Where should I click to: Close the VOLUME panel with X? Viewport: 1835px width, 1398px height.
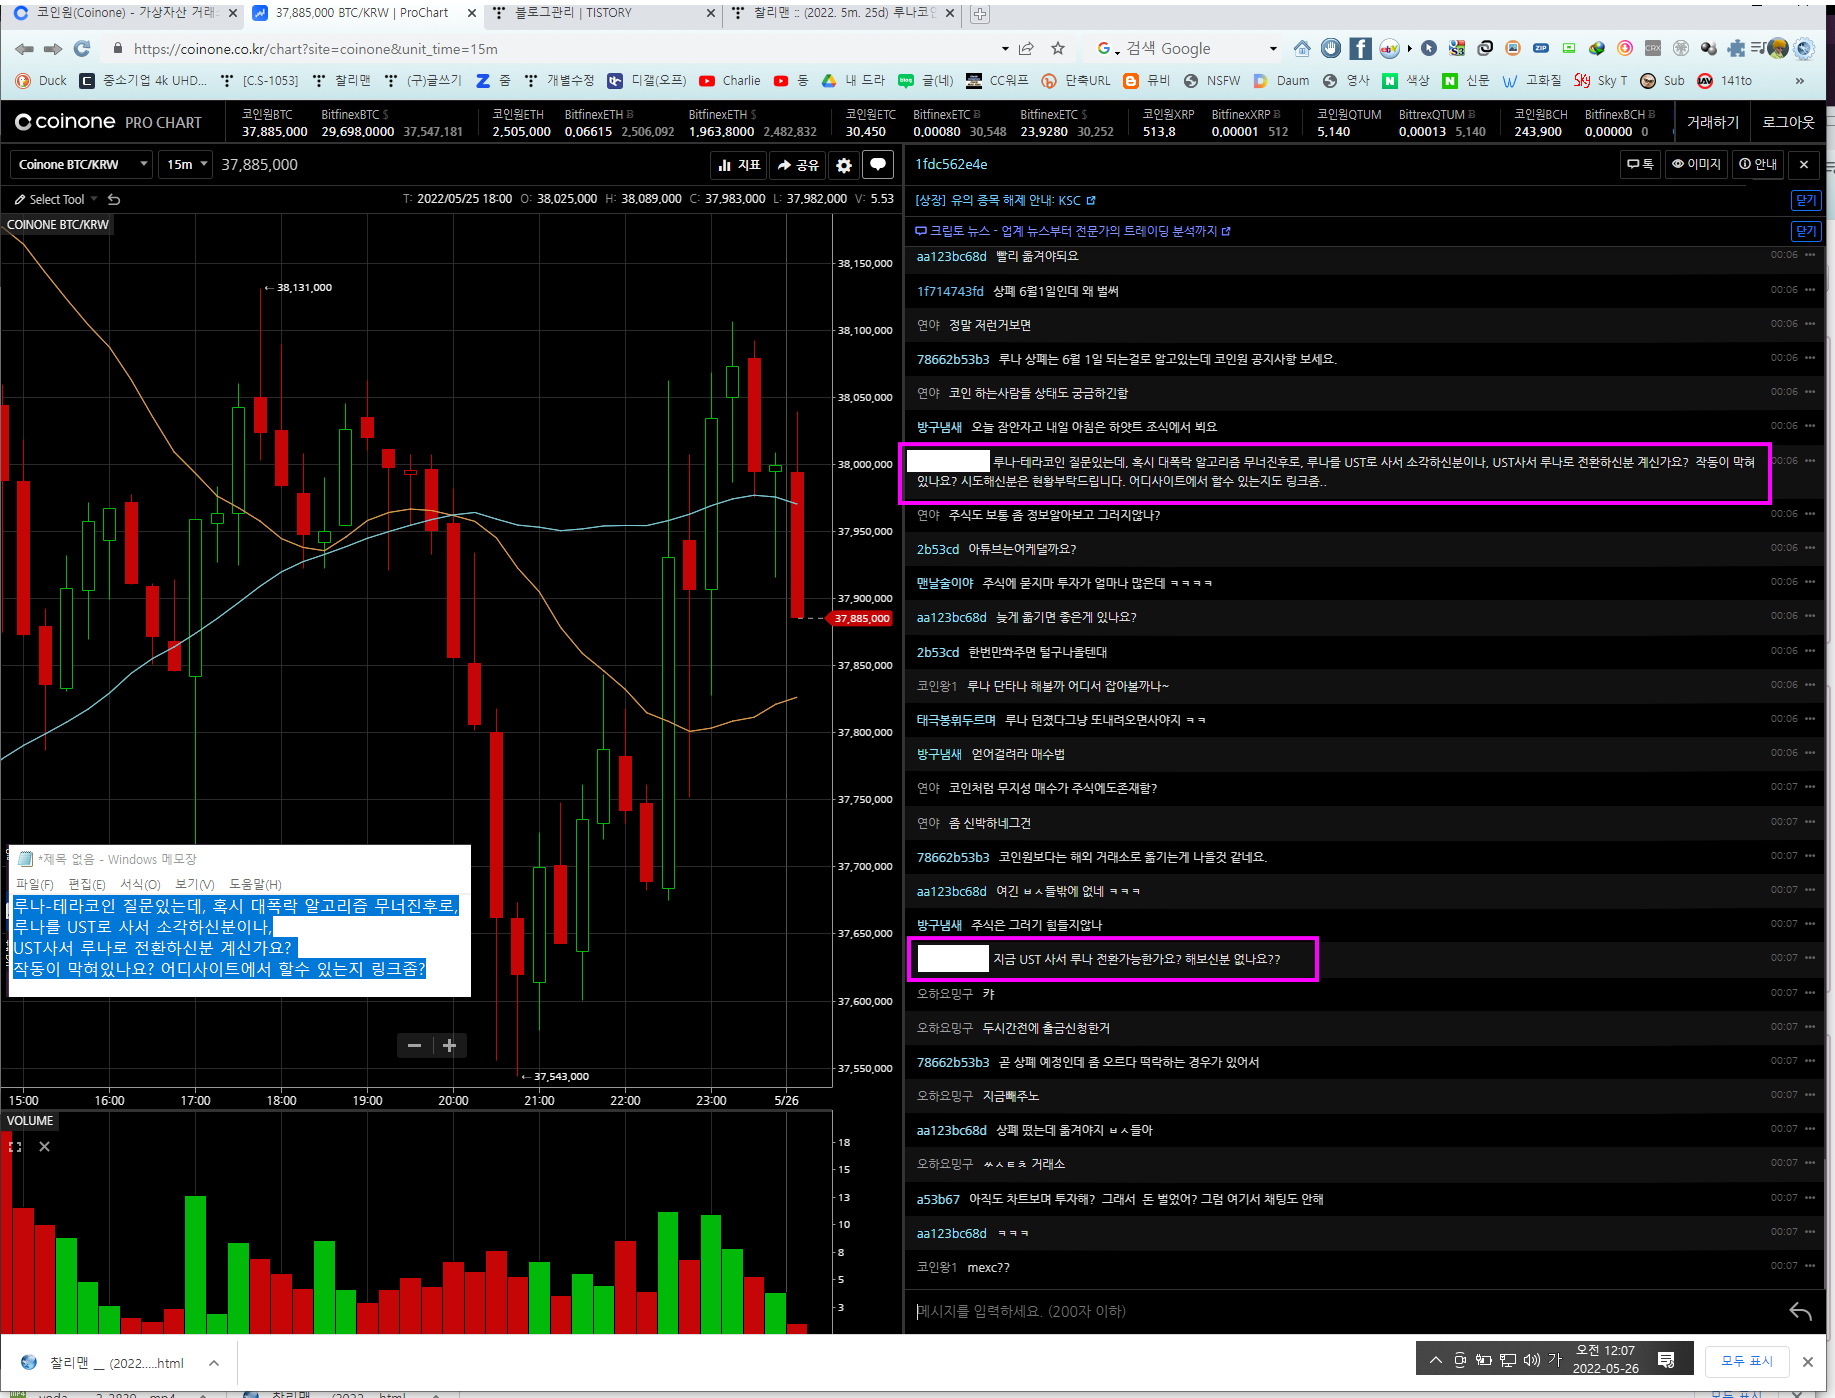[44, 1147]
